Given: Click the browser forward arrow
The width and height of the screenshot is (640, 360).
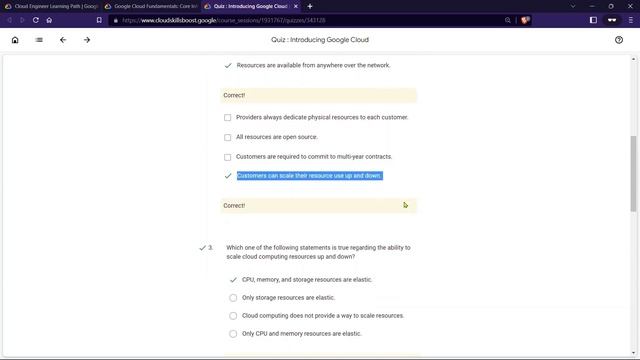Looking at the screenshot, I should pyautogui.click(x=22, y=20).
